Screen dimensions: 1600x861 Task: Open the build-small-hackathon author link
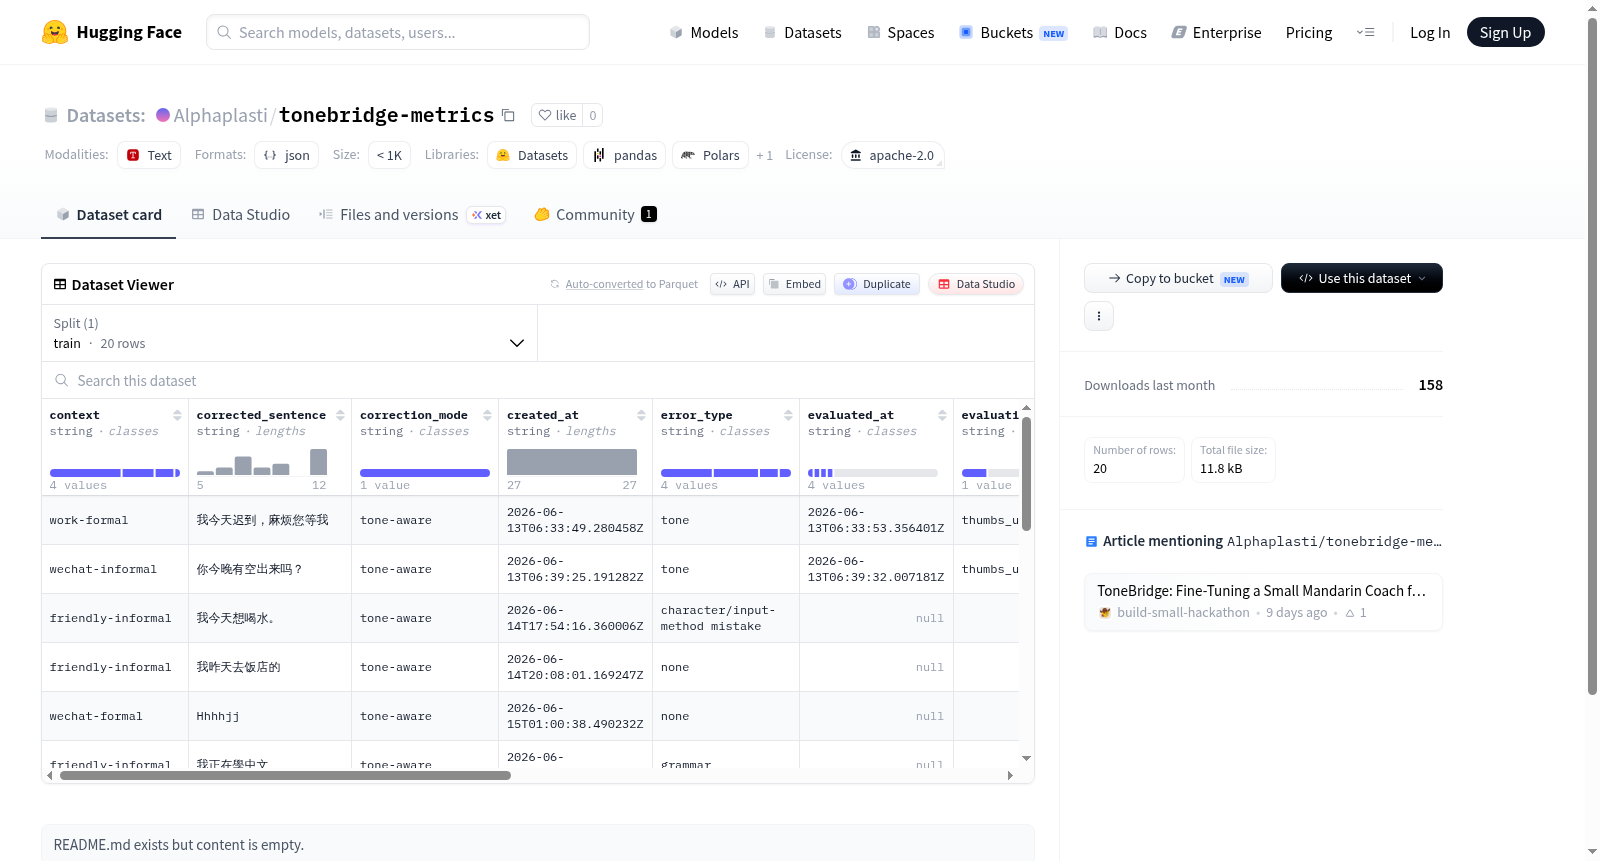point(1183,613)
